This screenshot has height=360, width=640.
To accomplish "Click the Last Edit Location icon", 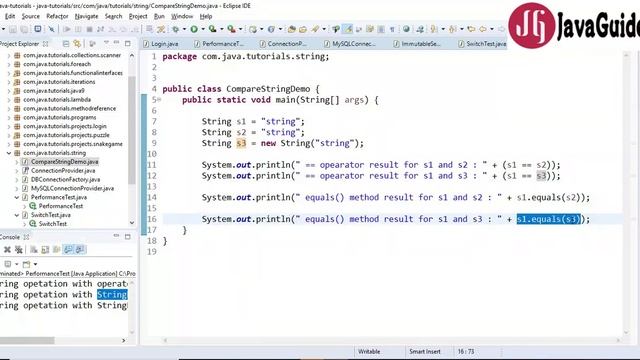I will click(471, 29).
